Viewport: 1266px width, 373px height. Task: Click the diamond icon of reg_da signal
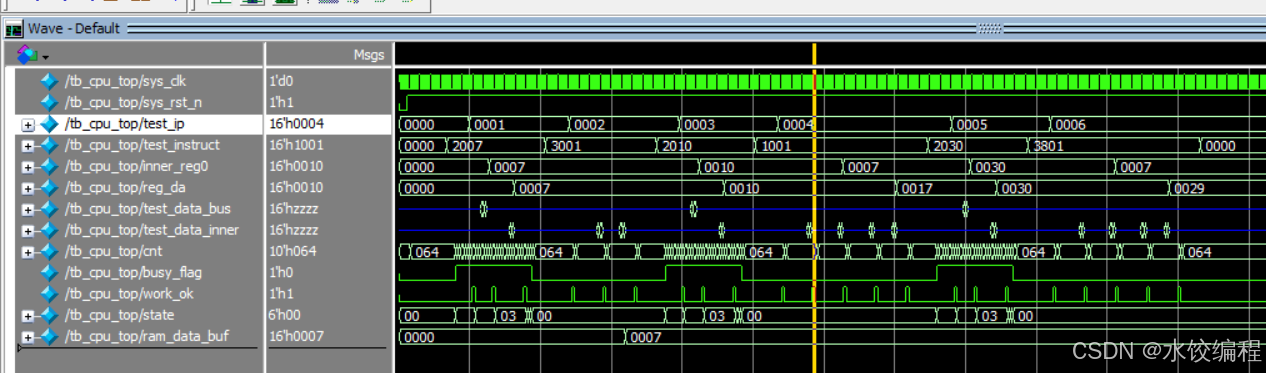coord(49,188)
